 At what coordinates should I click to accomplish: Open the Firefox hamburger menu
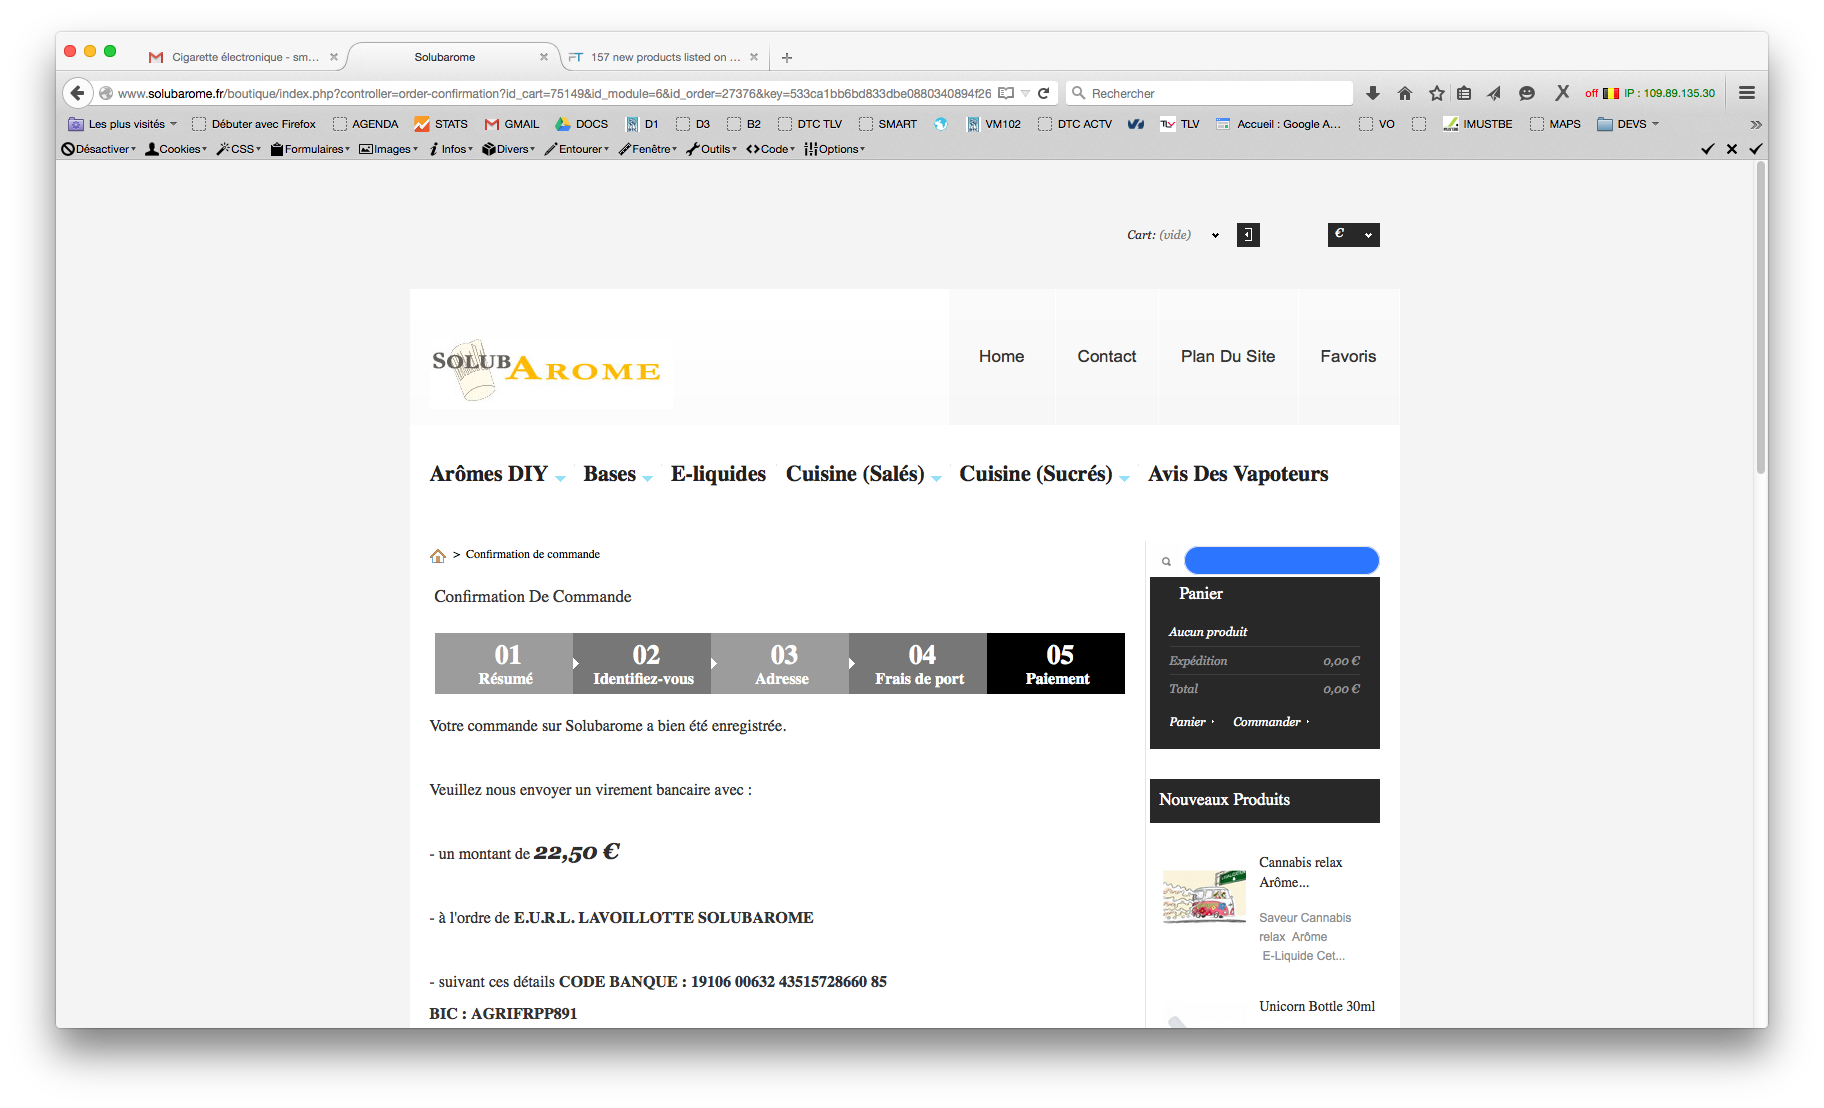coord(1747,93)
